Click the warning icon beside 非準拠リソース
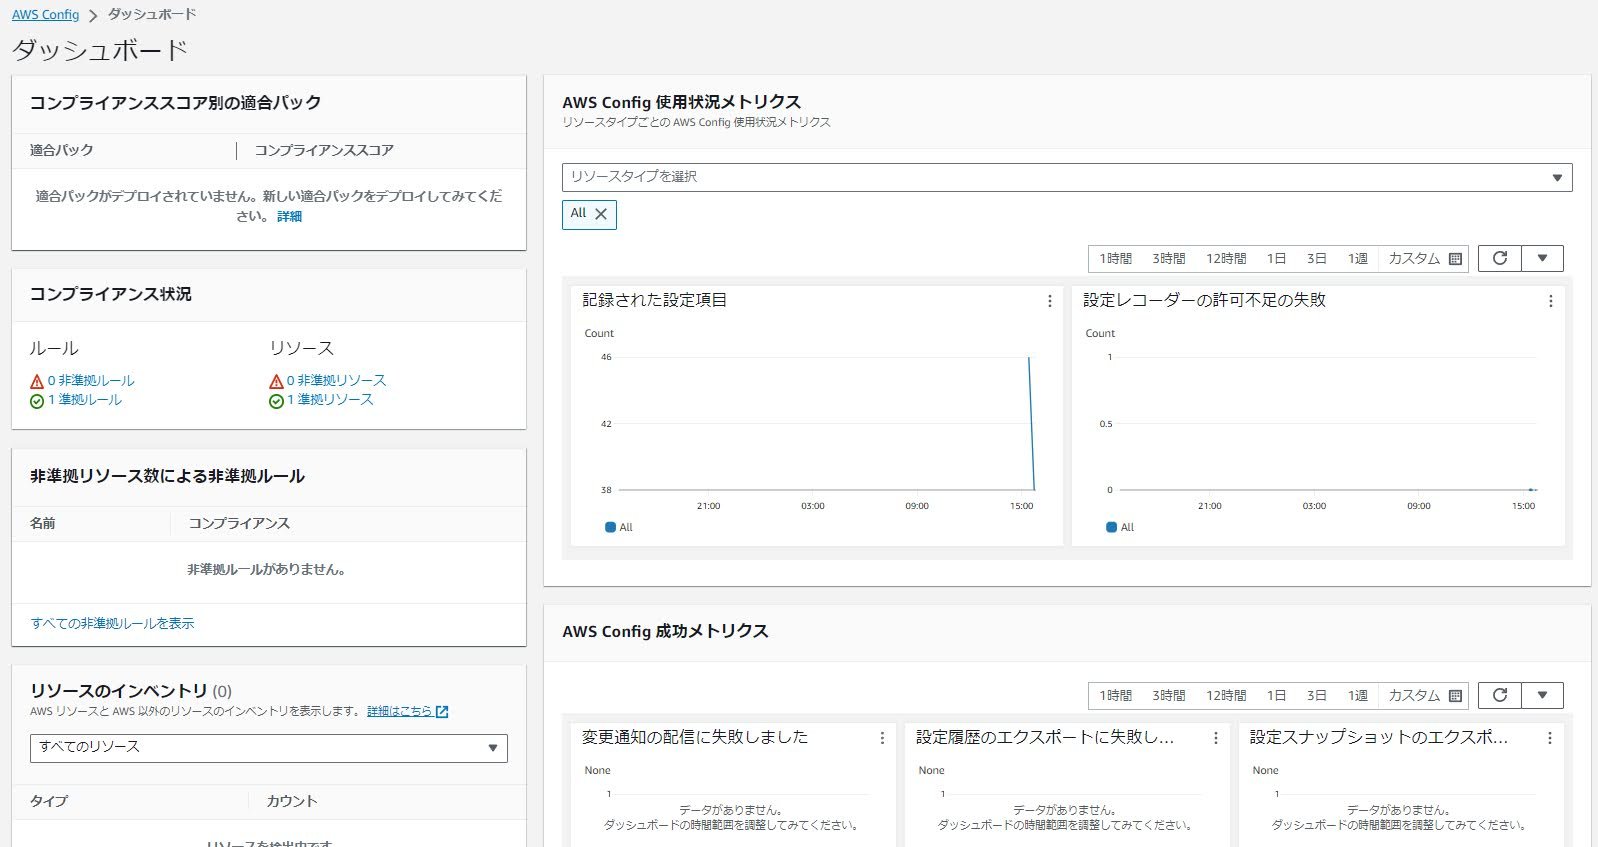This screenshot has height=847, width=1598. tap(276, 381)
